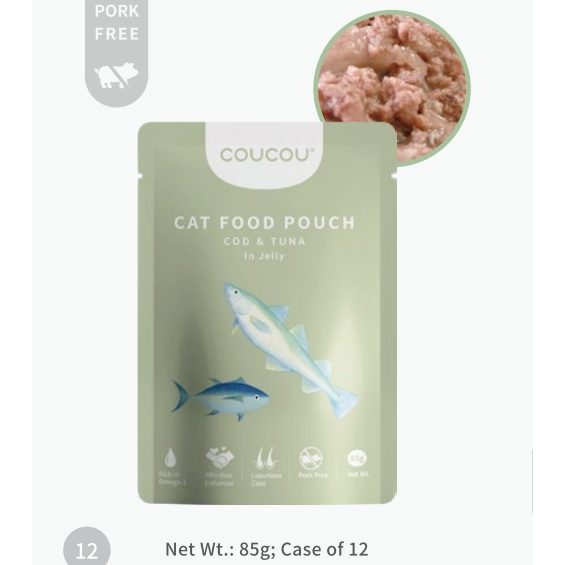Click the Rich in Omega-3 caption

(172, 478)
